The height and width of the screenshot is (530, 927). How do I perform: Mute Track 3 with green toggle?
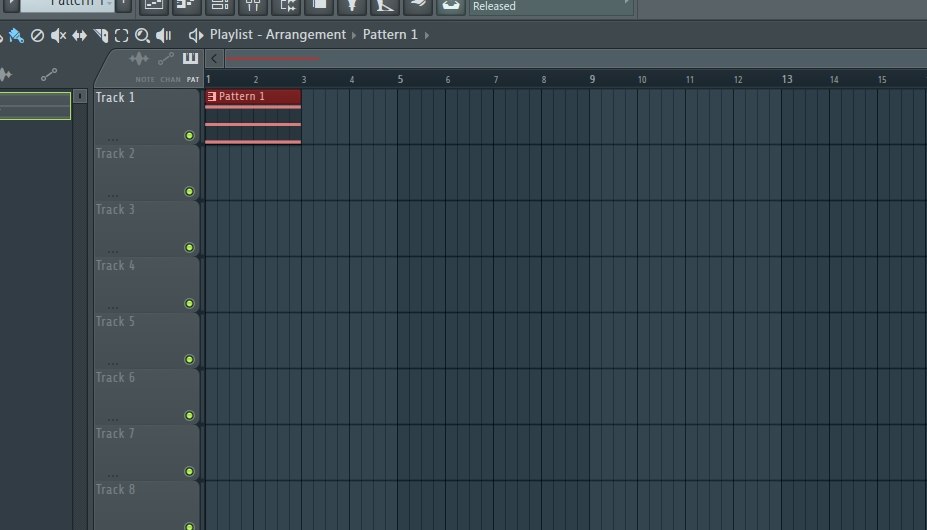tap(189, 247)
